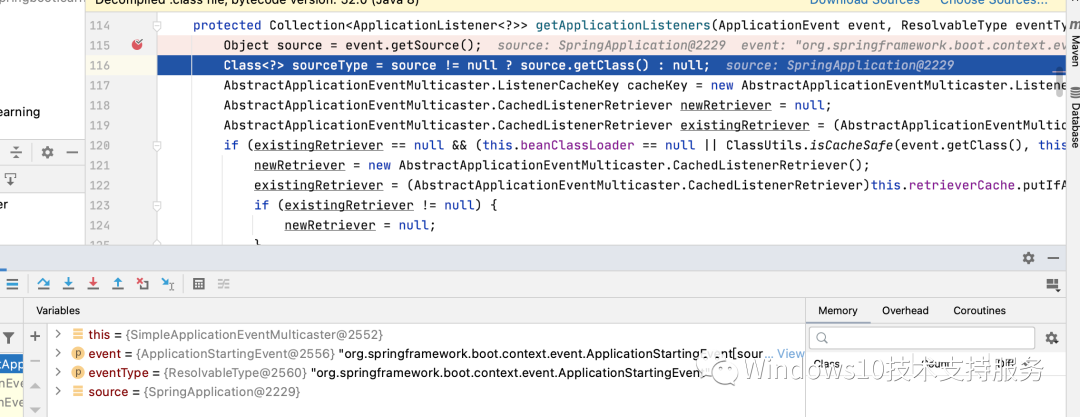Toggle the breakpoint on line 115
This screenshot has width=1080, height=417.
click(138, 45)
